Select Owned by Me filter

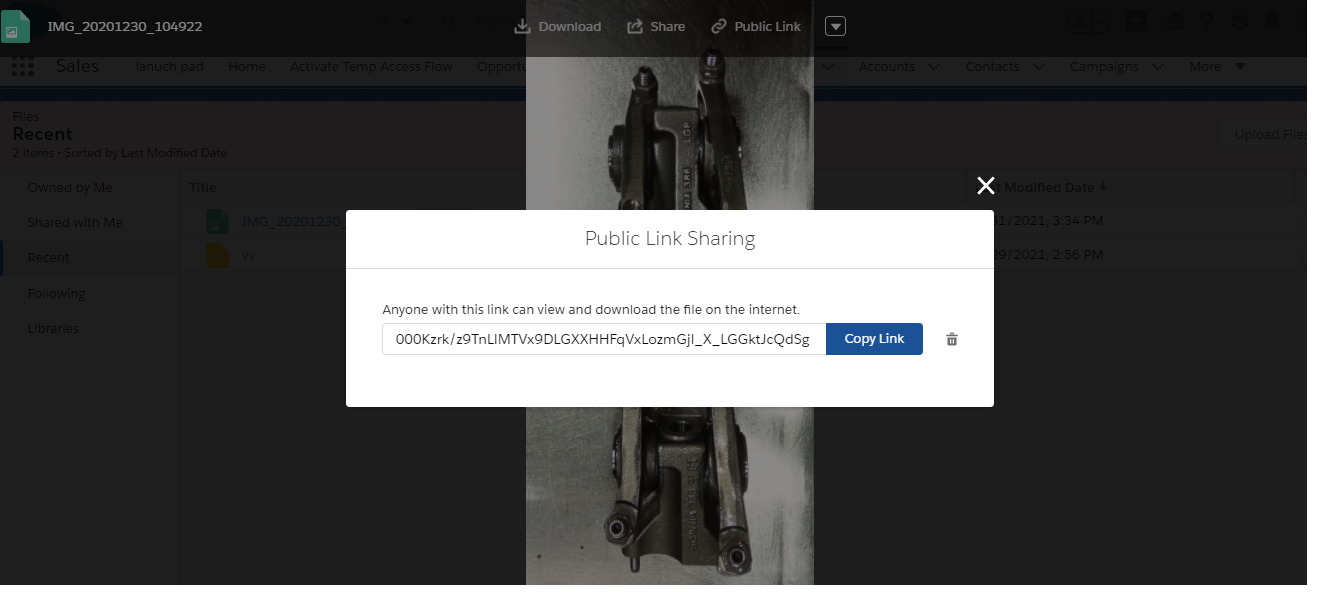70,187
